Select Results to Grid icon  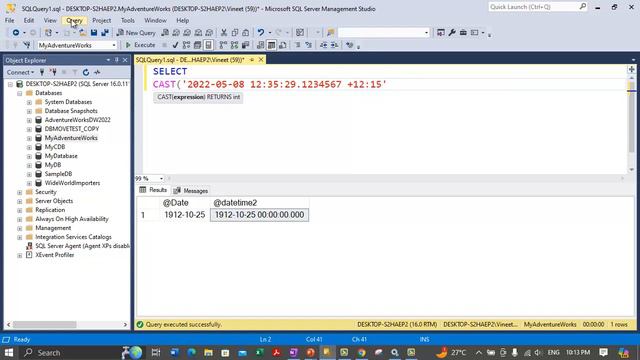[x=271, y=45]
